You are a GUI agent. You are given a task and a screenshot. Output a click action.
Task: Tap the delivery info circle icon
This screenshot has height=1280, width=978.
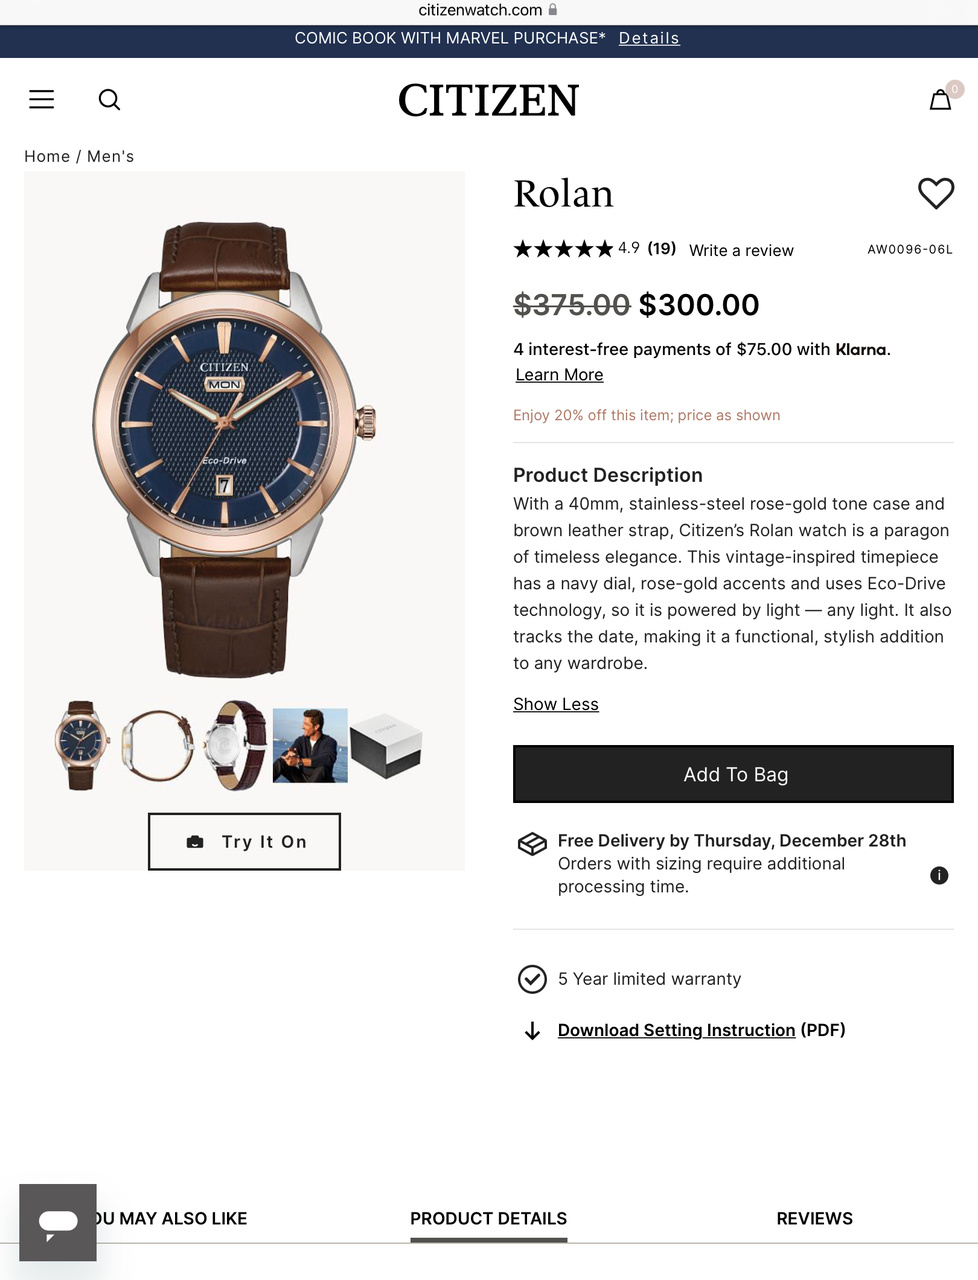point(939,875)
